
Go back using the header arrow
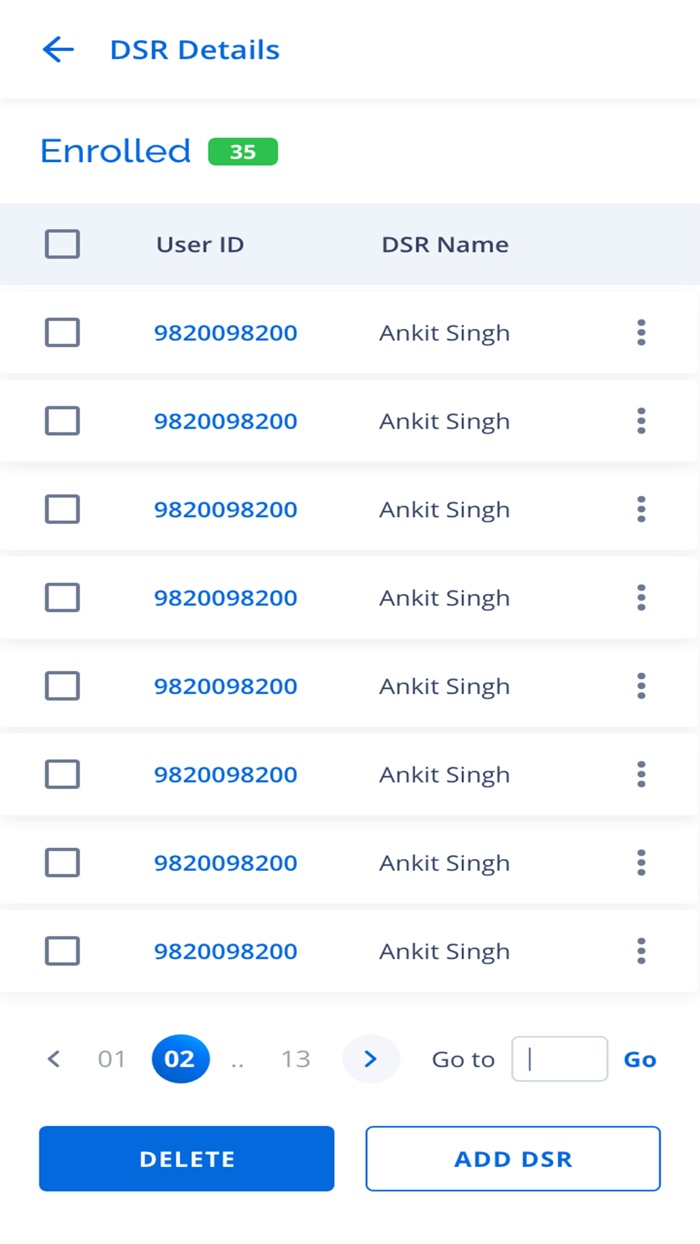(58, 49)
